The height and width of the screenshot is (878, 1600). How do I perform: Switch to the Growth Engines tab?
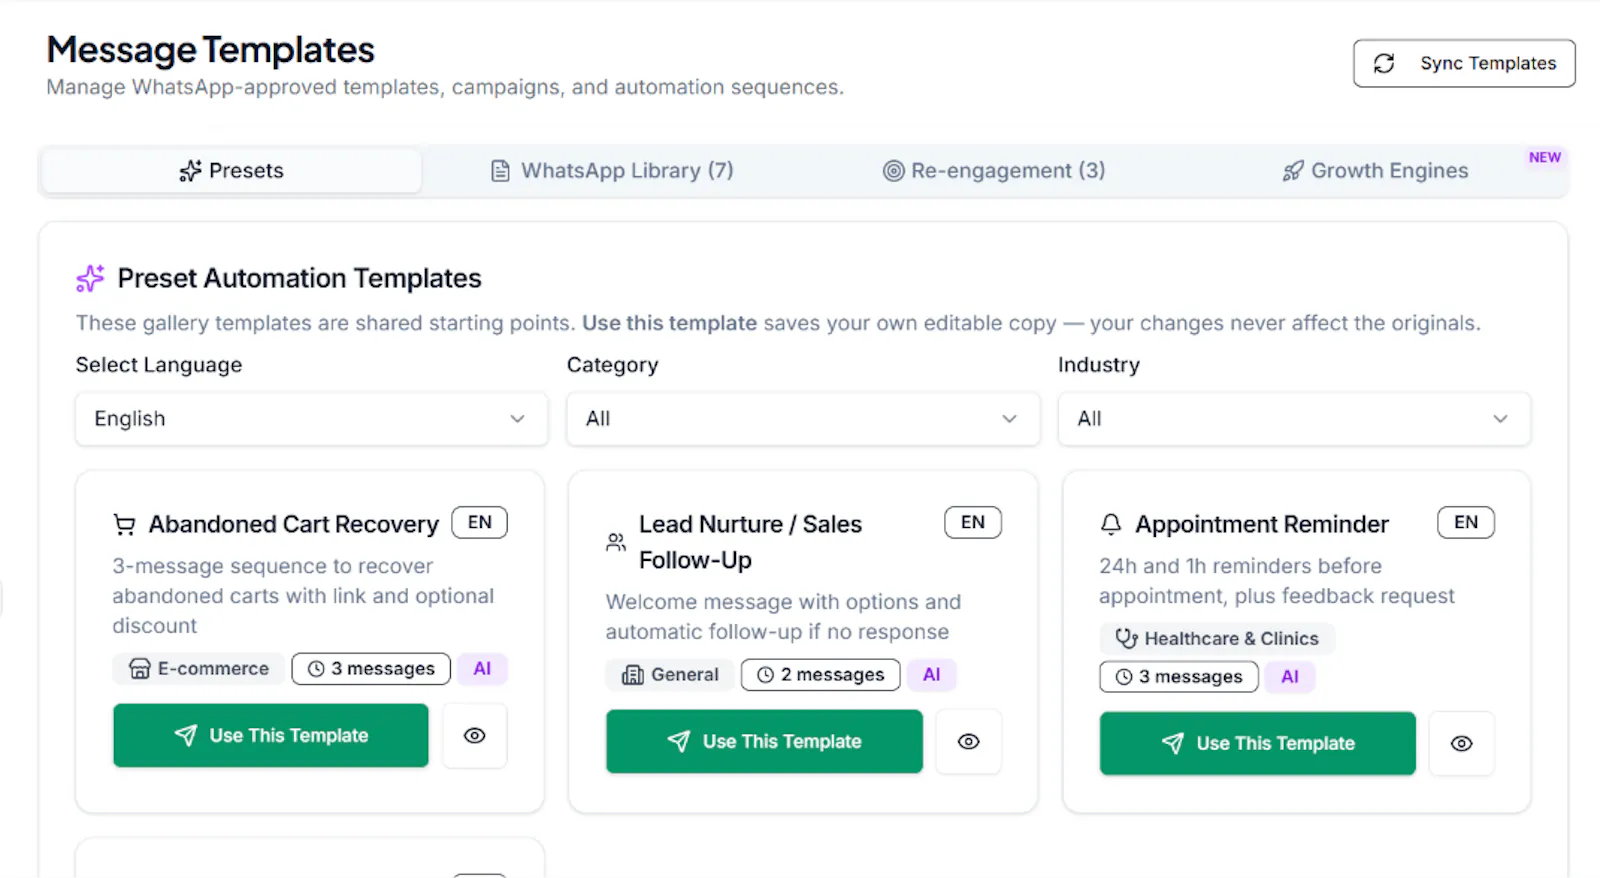click(1375, 171)
